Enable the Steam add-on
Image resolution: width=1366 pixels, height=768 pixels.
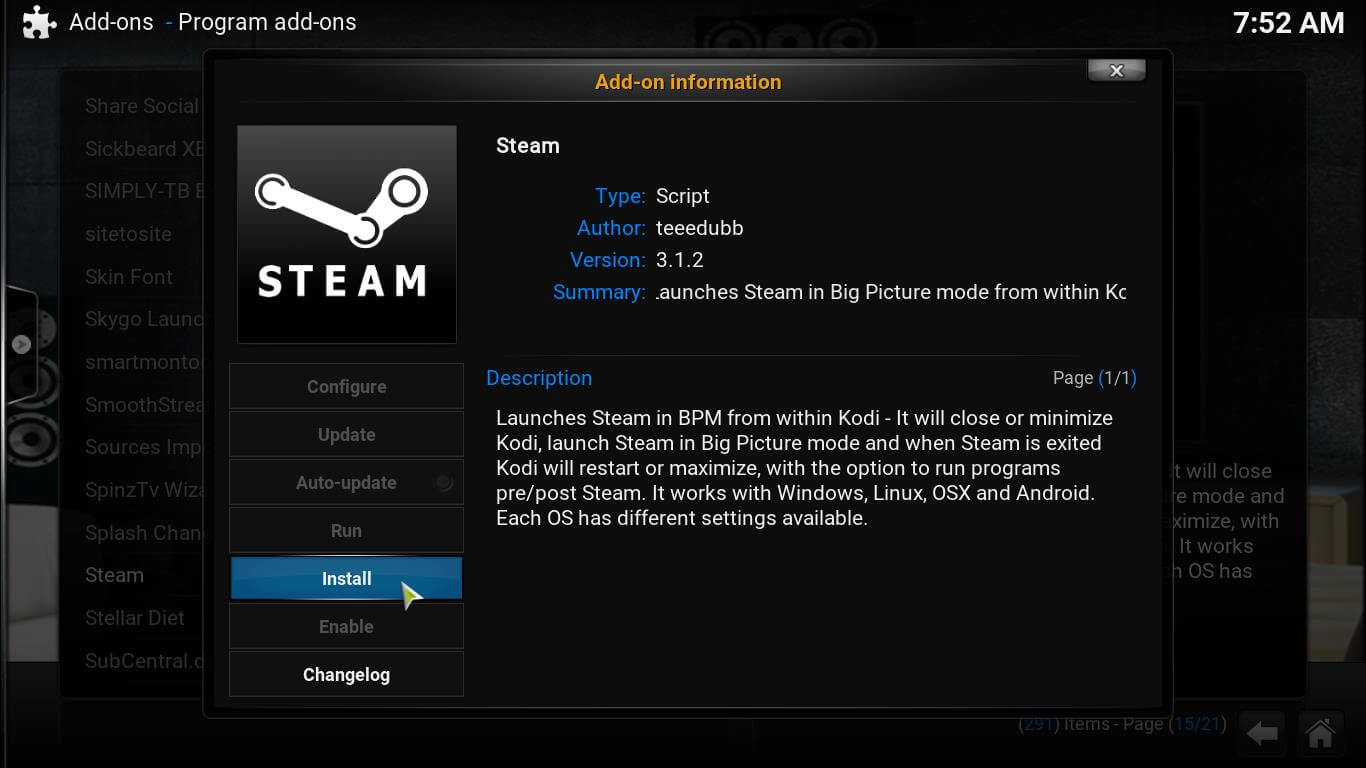pyautogui.click(x=346, y=626)
